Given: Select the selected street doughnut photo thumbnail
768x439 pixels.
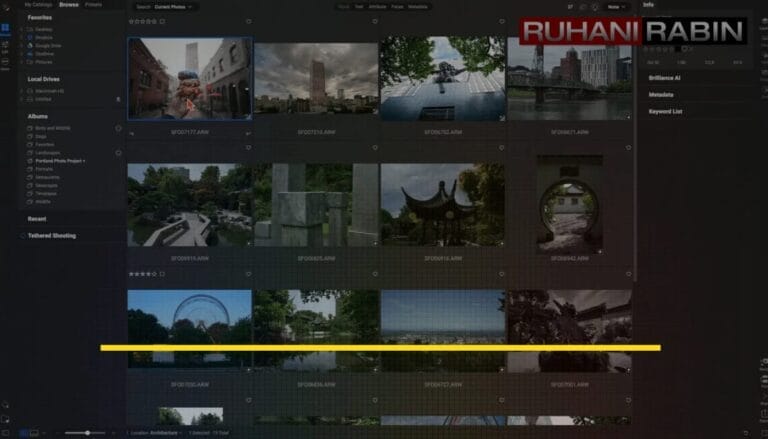Looking at the screenshot, I should [190, 79].
